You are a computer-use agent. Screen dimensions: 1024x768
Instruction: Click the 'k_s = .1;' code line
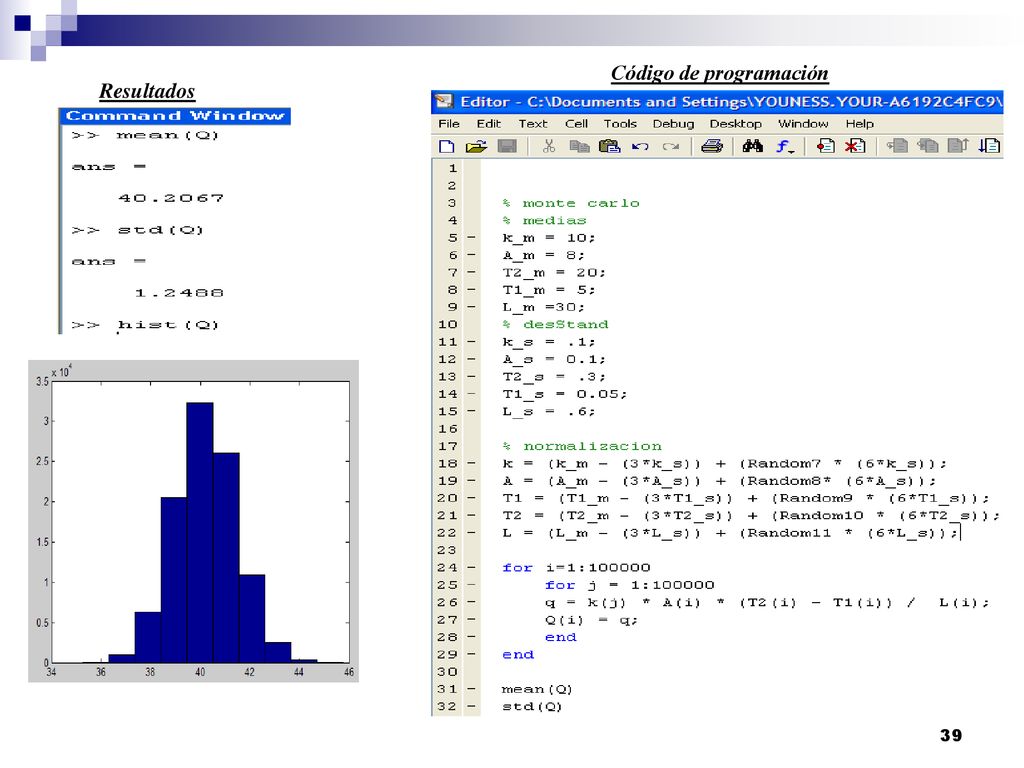tap(549, 342)
